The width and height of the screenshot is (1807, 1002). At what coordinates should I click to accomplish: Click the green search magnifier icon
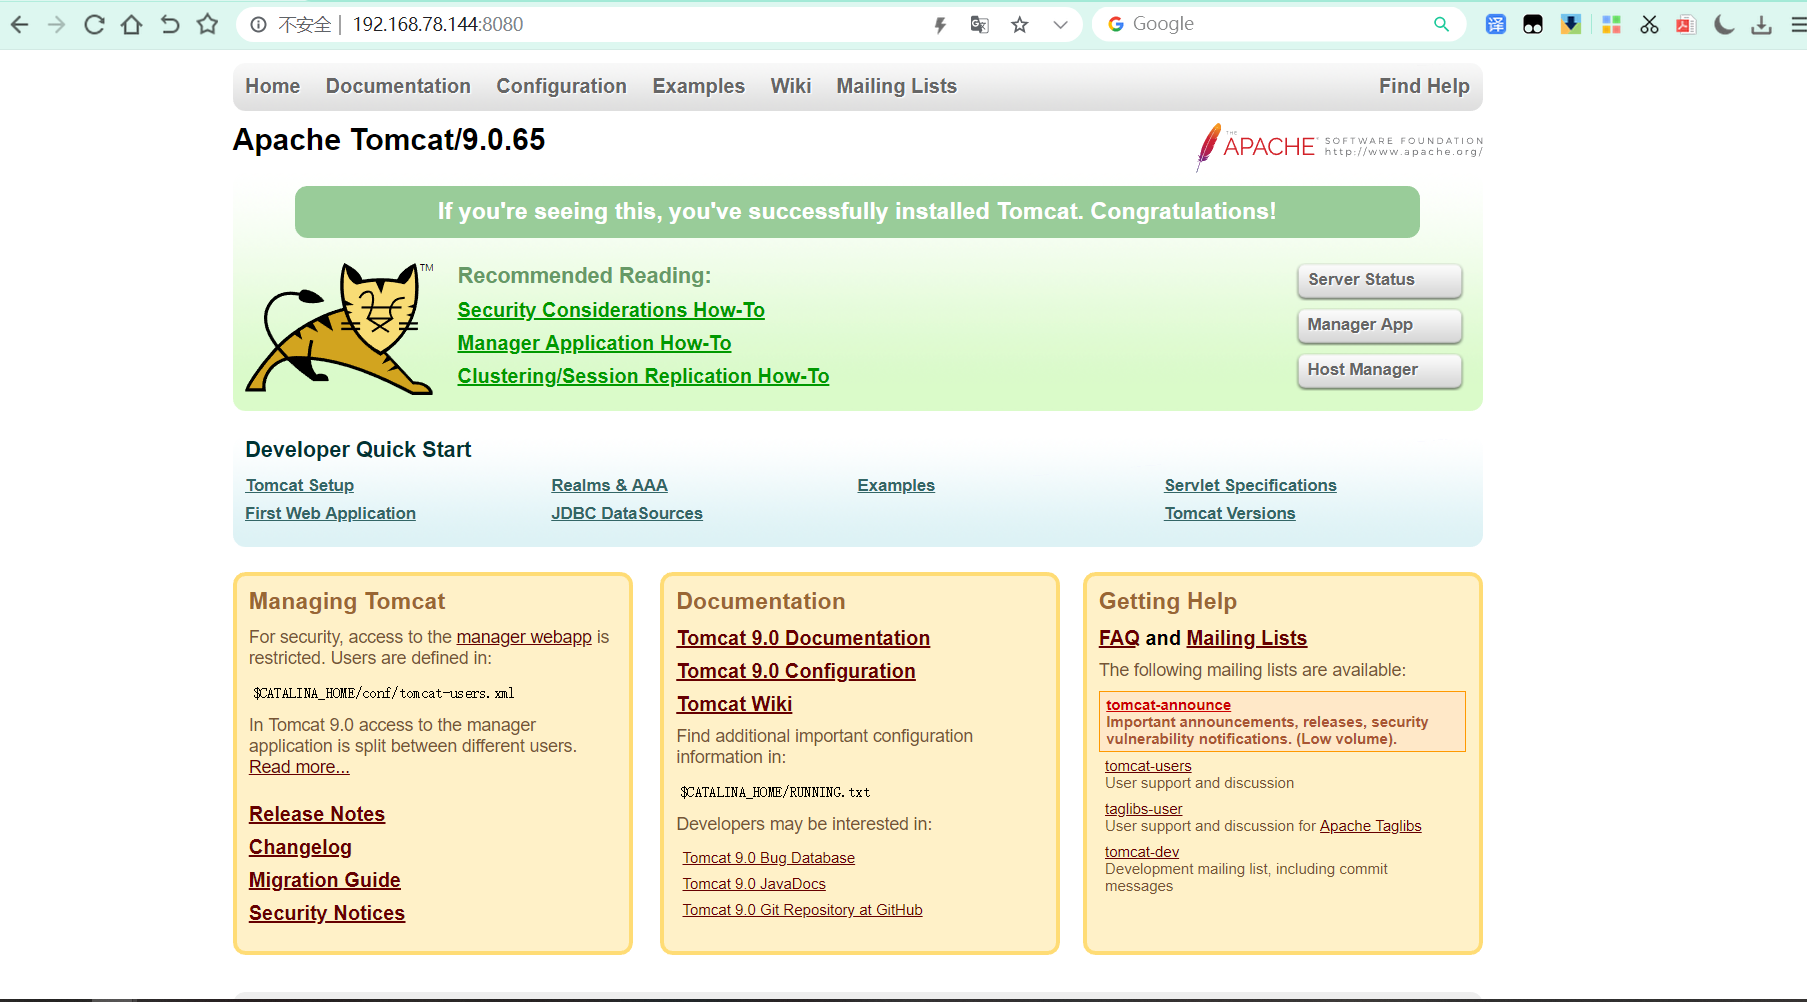[x=1441, y=24]
